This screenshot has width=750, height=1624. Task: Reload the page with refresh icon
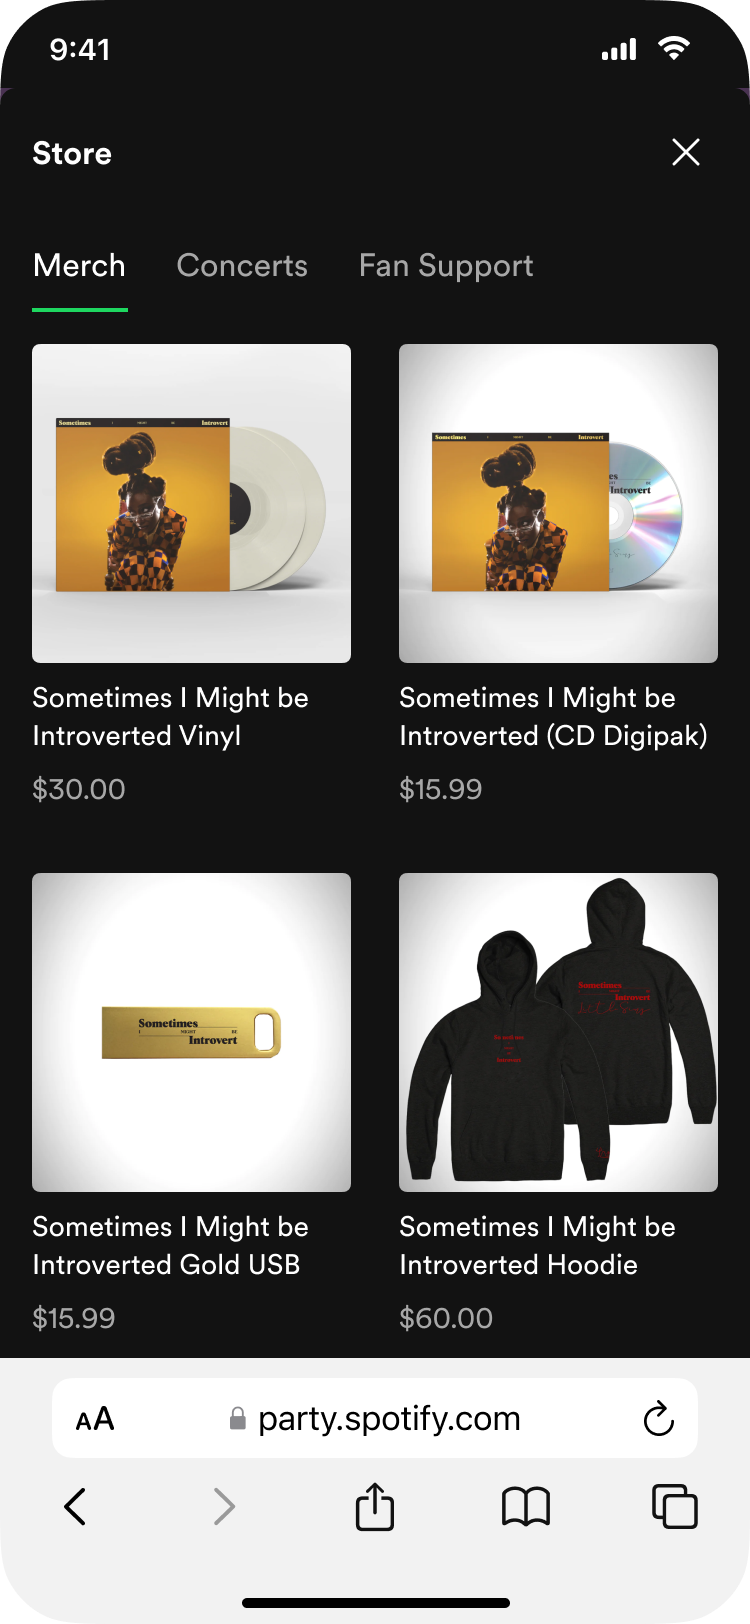pyautogui.click(x=659, y=1418)
